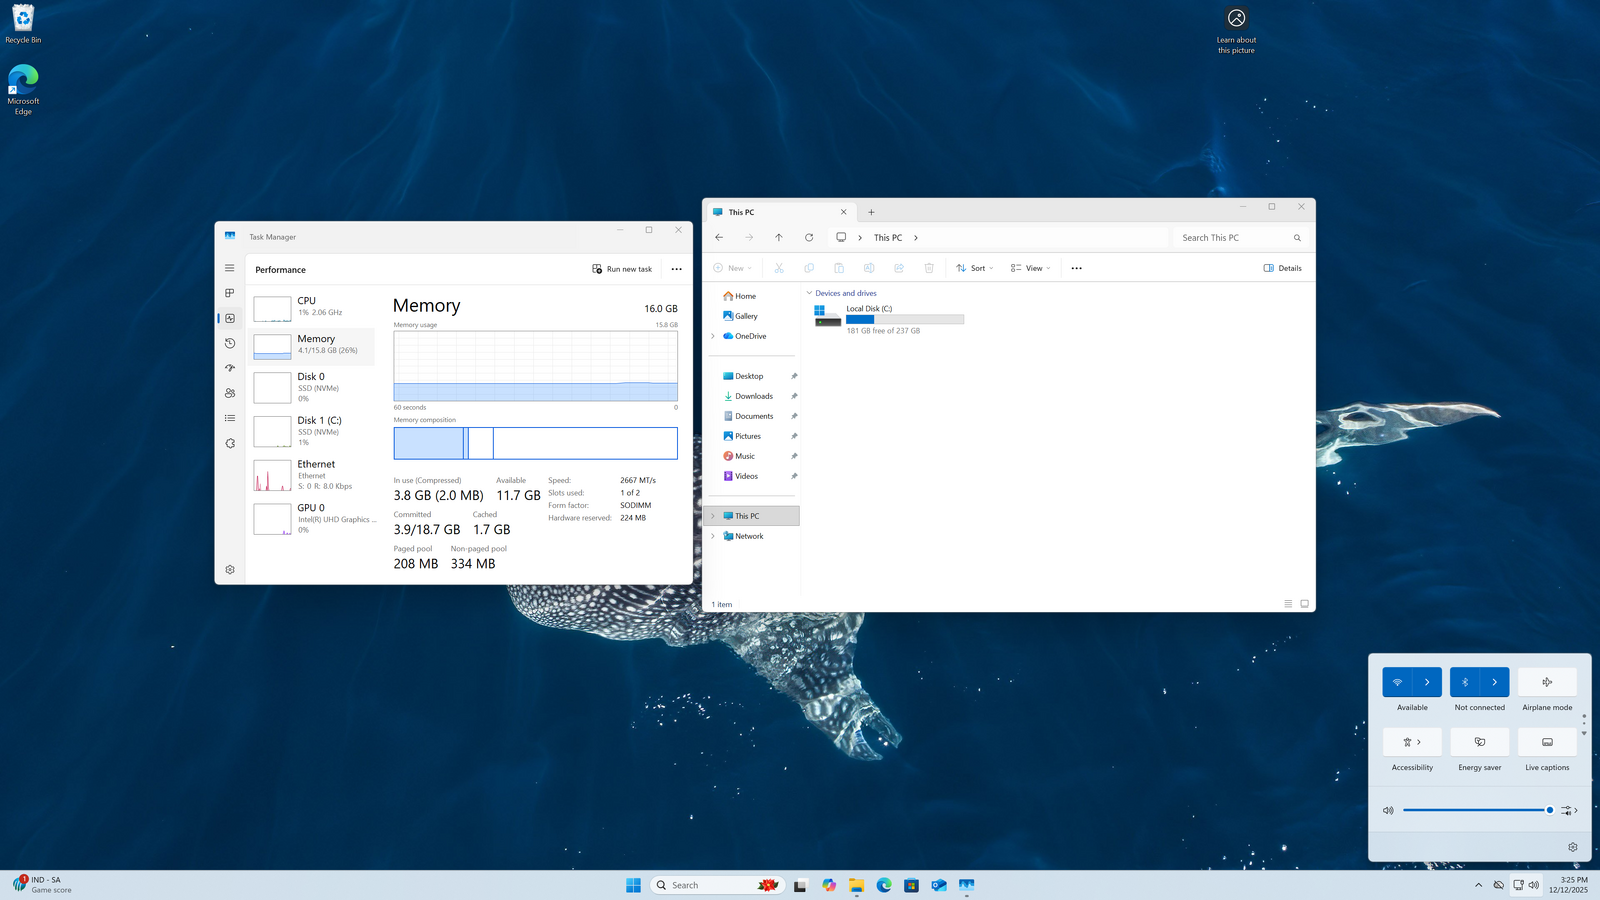Expand the Network tree item
This screenshot has height=900, width=1600.
(713, 536)
